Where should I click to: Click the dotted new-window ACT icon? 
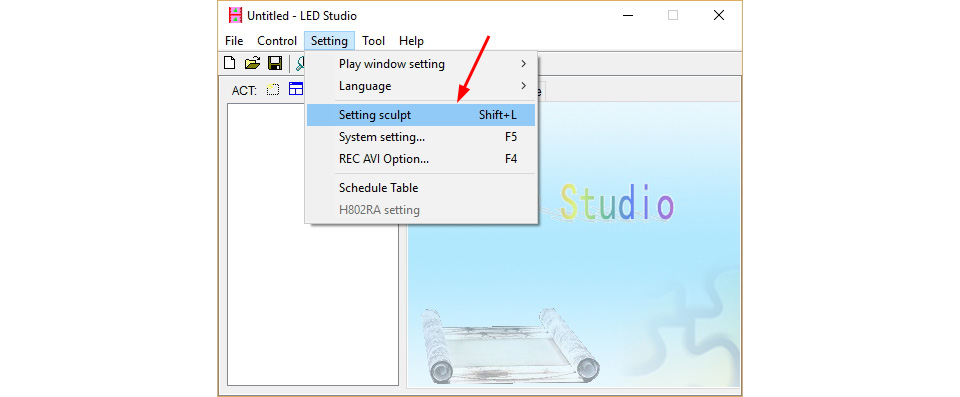pos(273,89)
